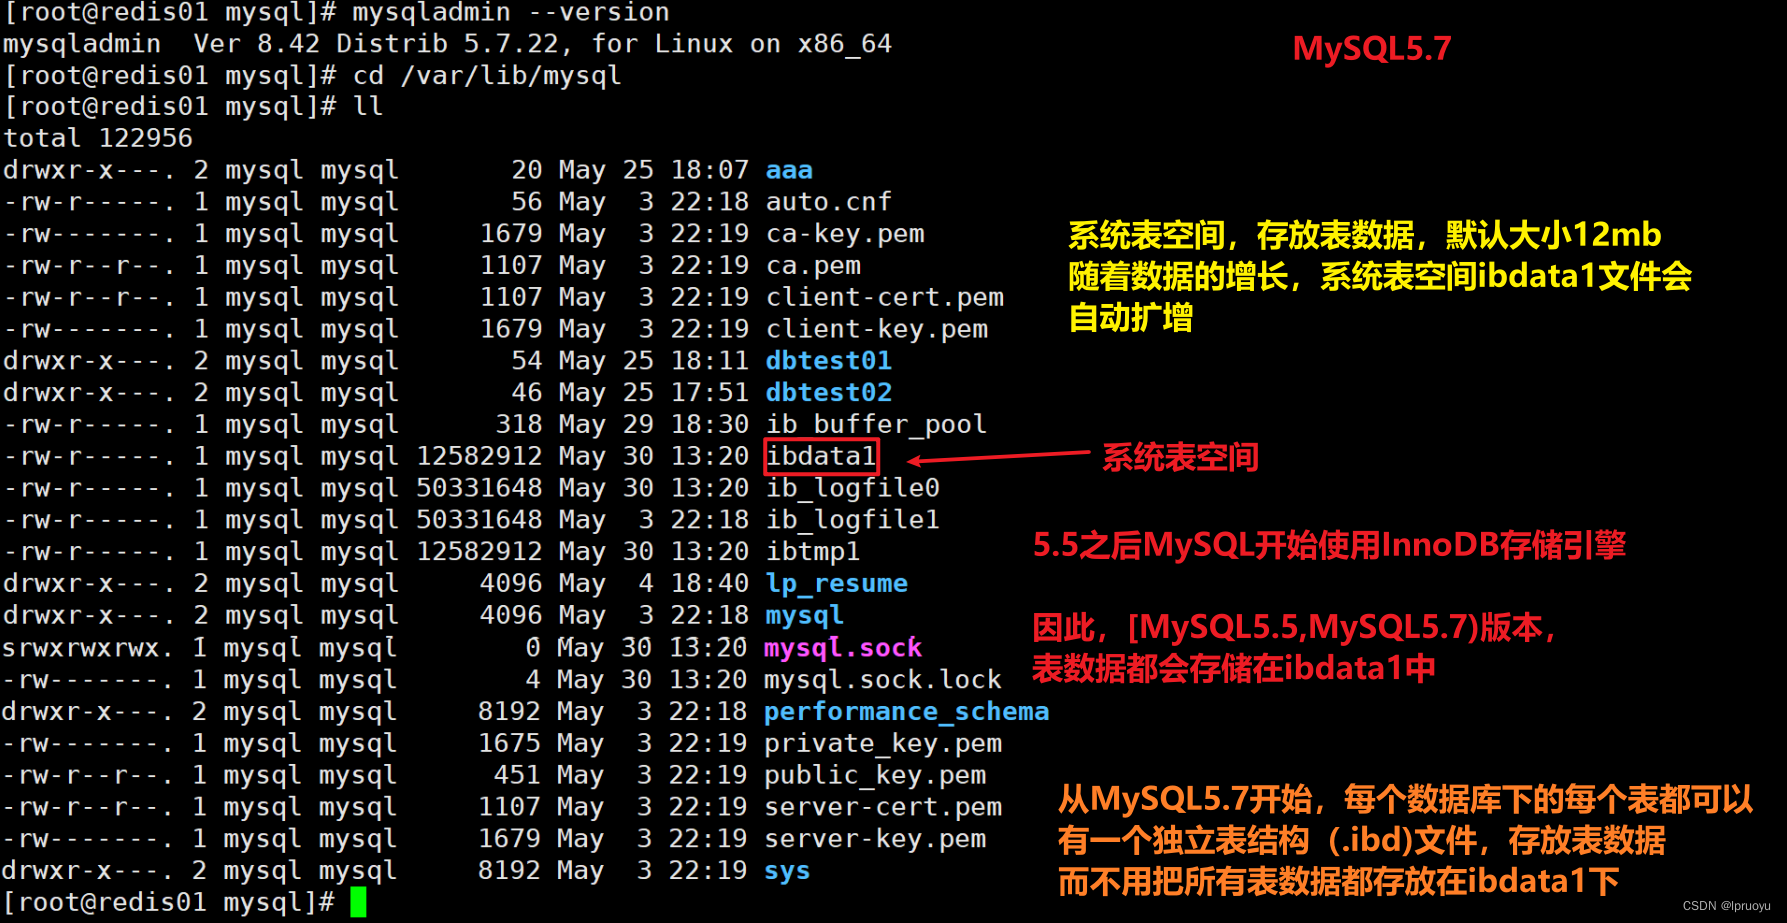Click the 'client-cert.pem' file name
The image size is (1787, 923).
885,298
